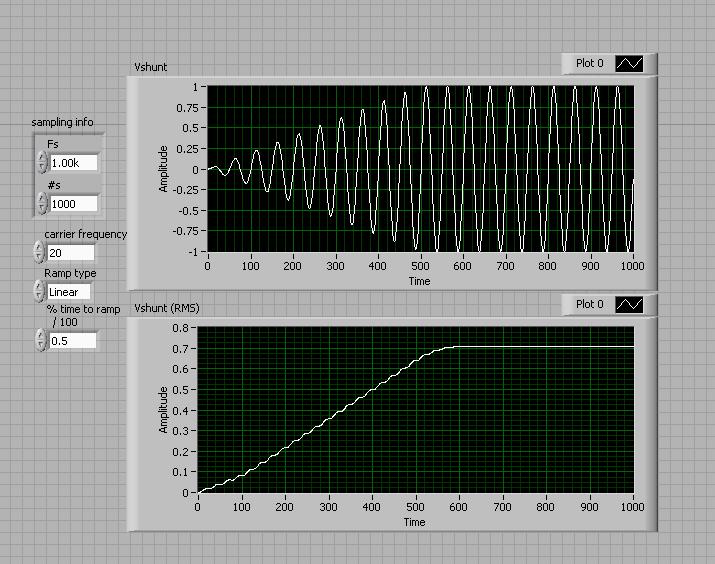715x564 pixels.
Task: Decrease % time to ramp using its down arrow
Action: tap(41, 346)
